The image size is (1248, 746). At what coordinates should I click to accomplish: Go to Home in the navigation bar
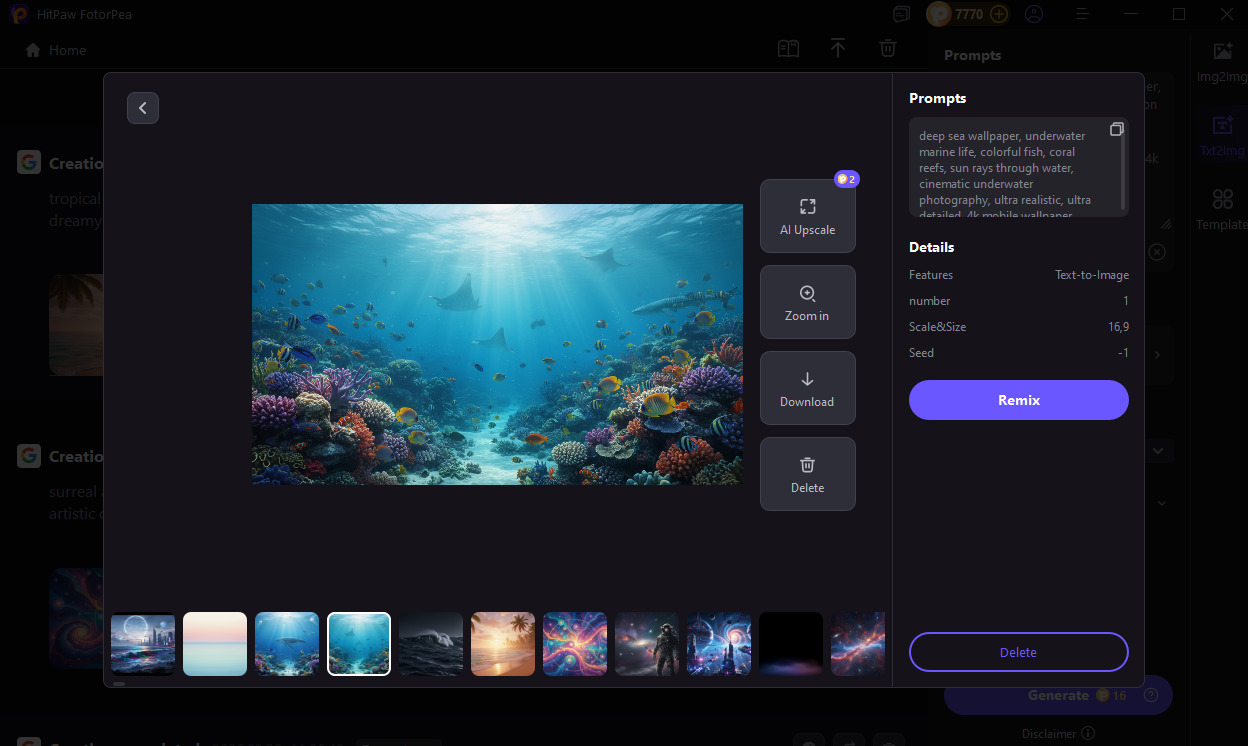[x=53, y=50]
